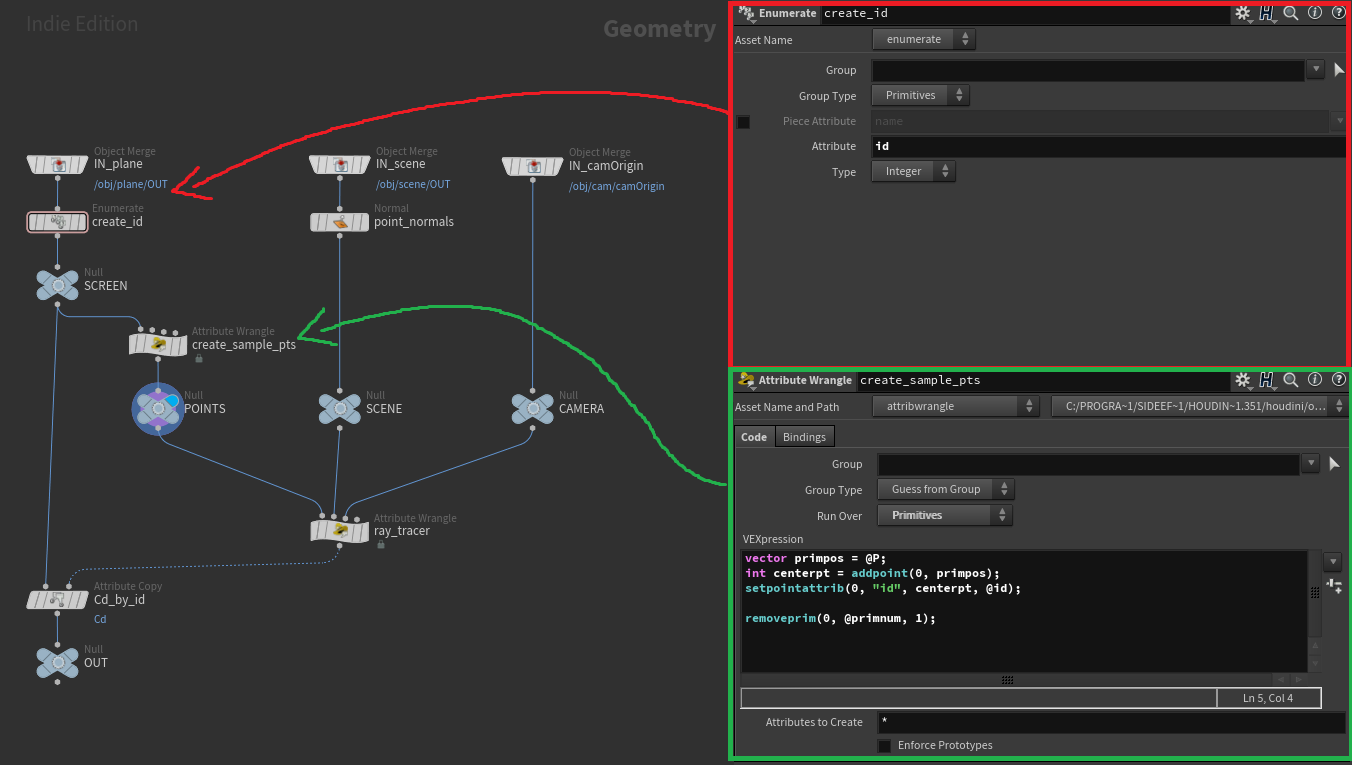Select the CAMERA null node
Screen dimensions: 1352x765
click(x=533, y=408)
